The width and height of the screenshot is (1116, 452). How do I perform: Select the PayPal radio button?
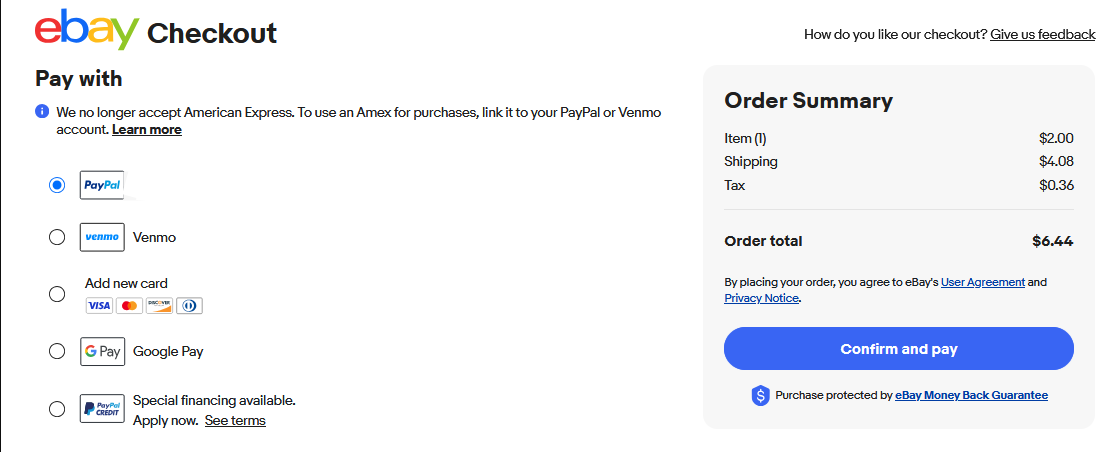[x=57, y=185]
